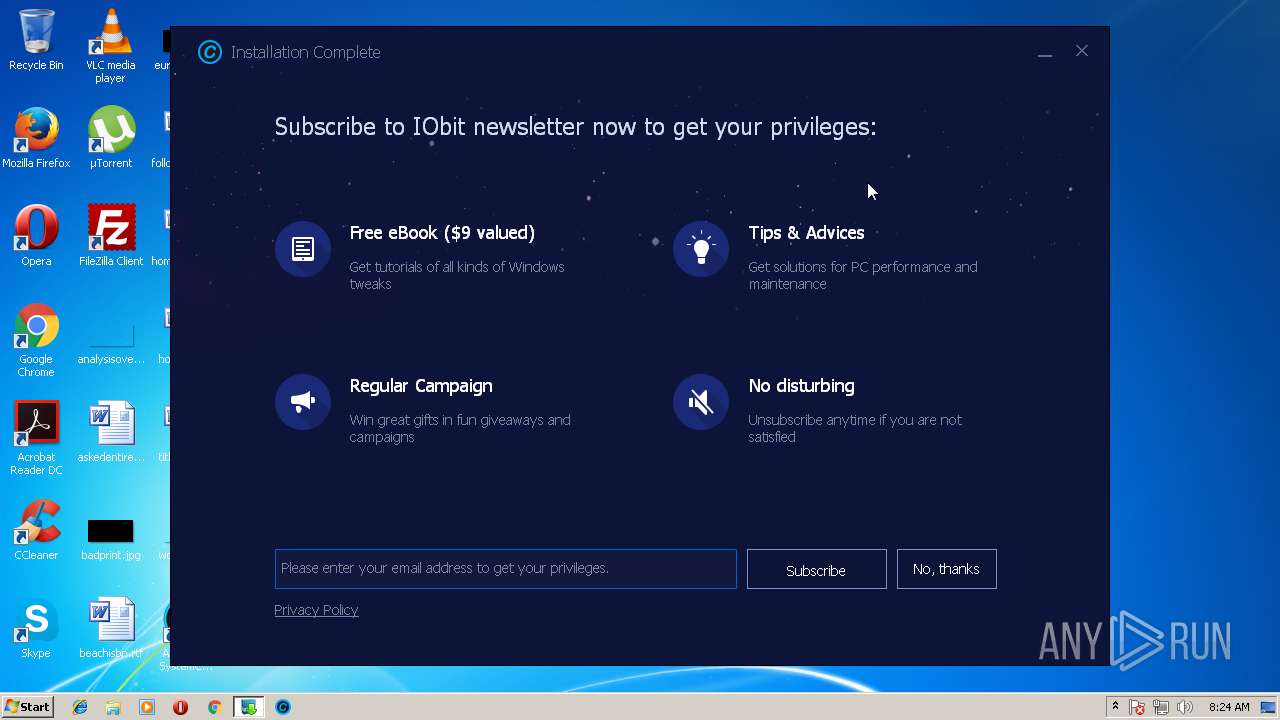Click the Show desktop button
This screenshot has height=720, width=1280.
[x=1270, y=707]
